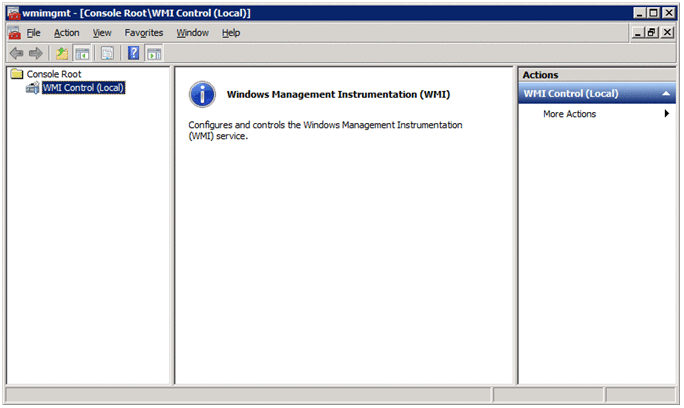Open the Help menu
684x408 pixels.
231,33
